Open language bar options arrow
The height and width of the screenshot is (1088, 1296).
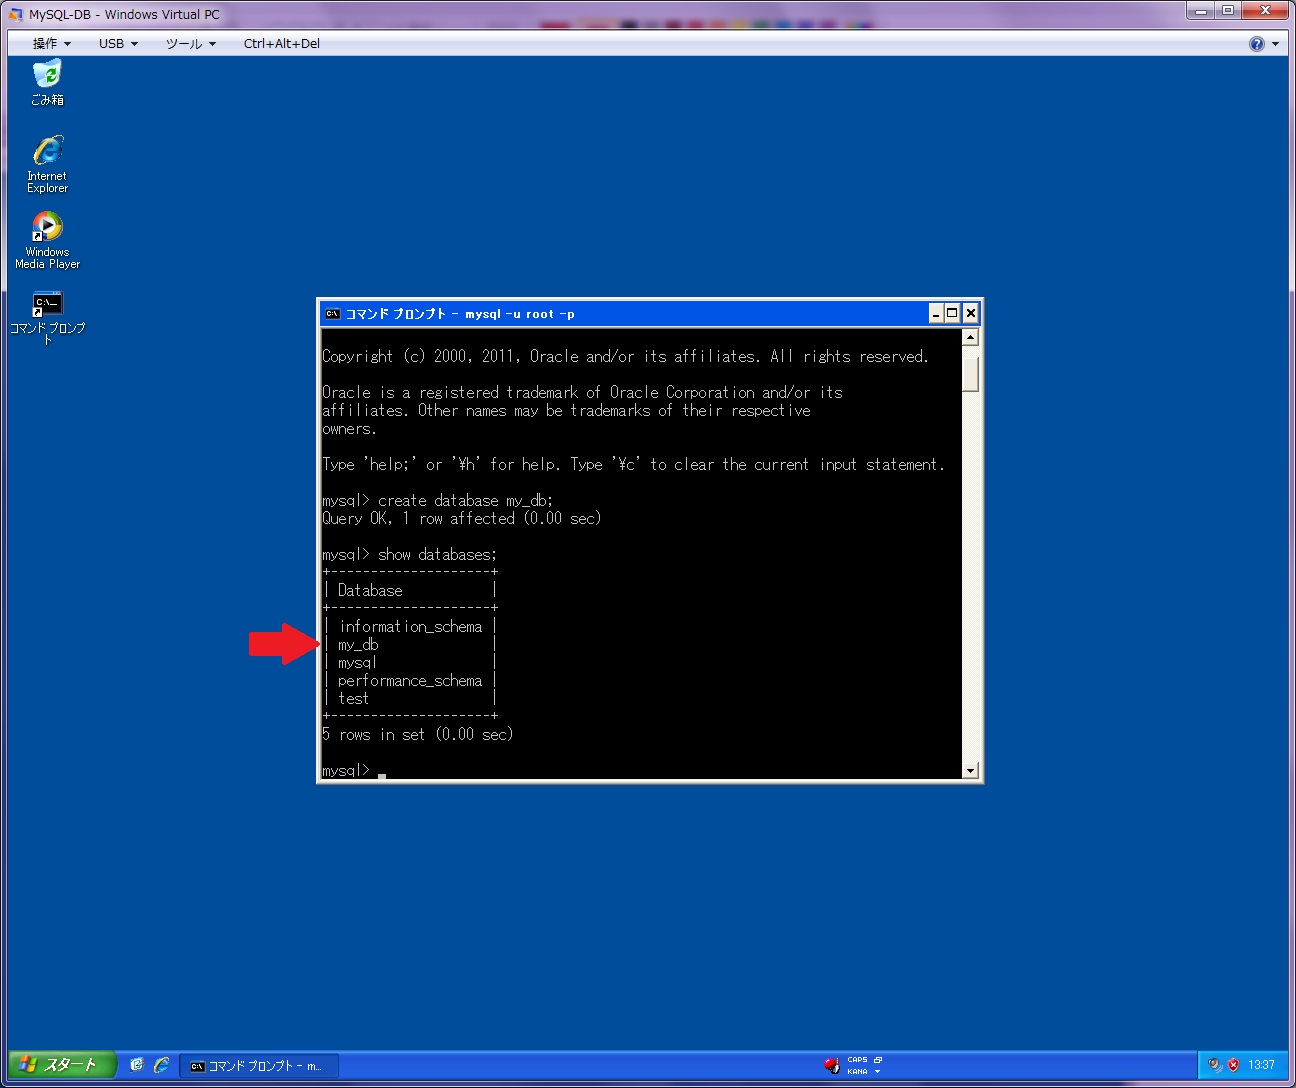pos(878,1071)
